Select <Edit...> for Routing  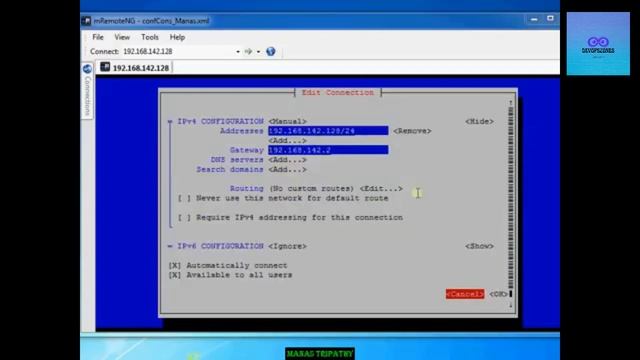pyautogui.click(x=381, y=189)
